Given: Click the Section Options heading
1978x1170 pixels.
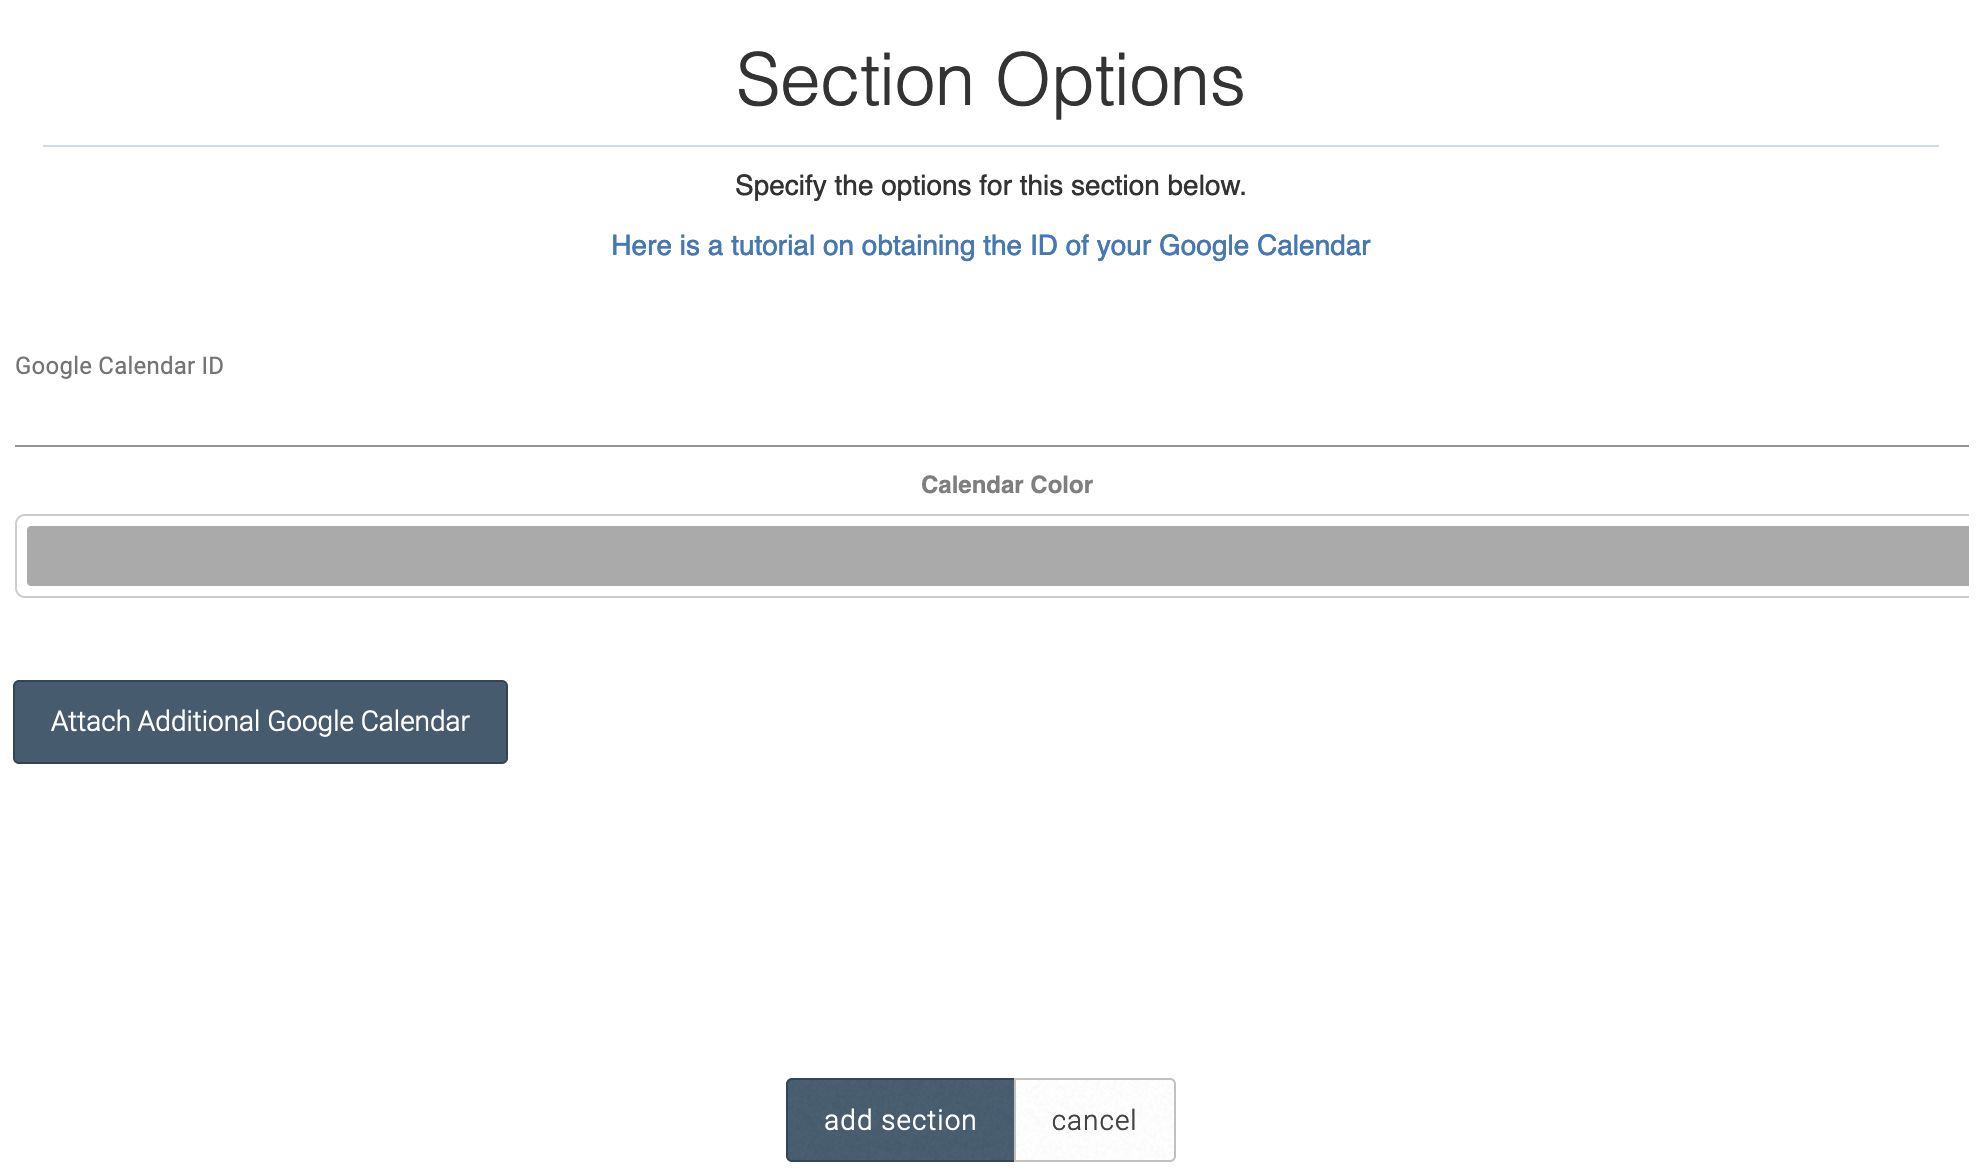Looking at the screenshot, I should coord(990,80).
